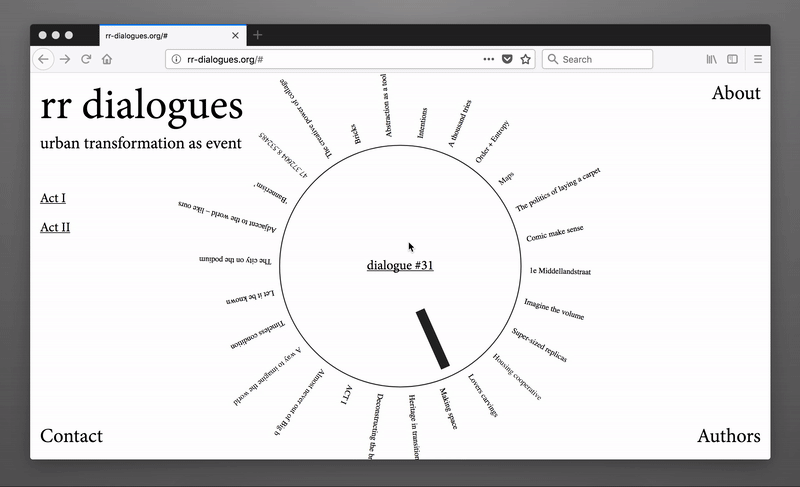
Task: Open the Firefox hamburger menu
Action: click(x=758, y=60)
